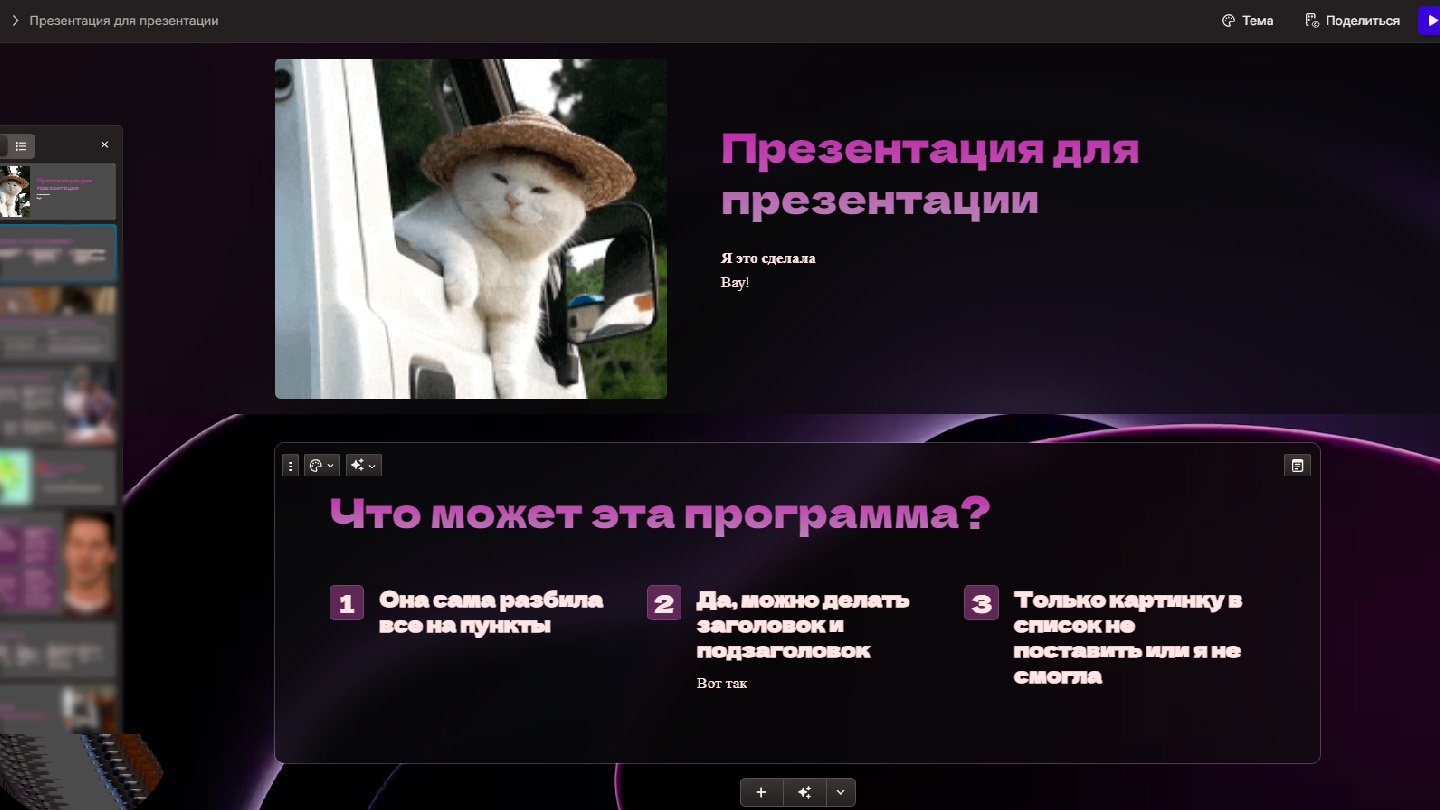Select the highlighted second slide thumbnail
This screenshot has height=810, width=1440.
click(x=57, y=253)
